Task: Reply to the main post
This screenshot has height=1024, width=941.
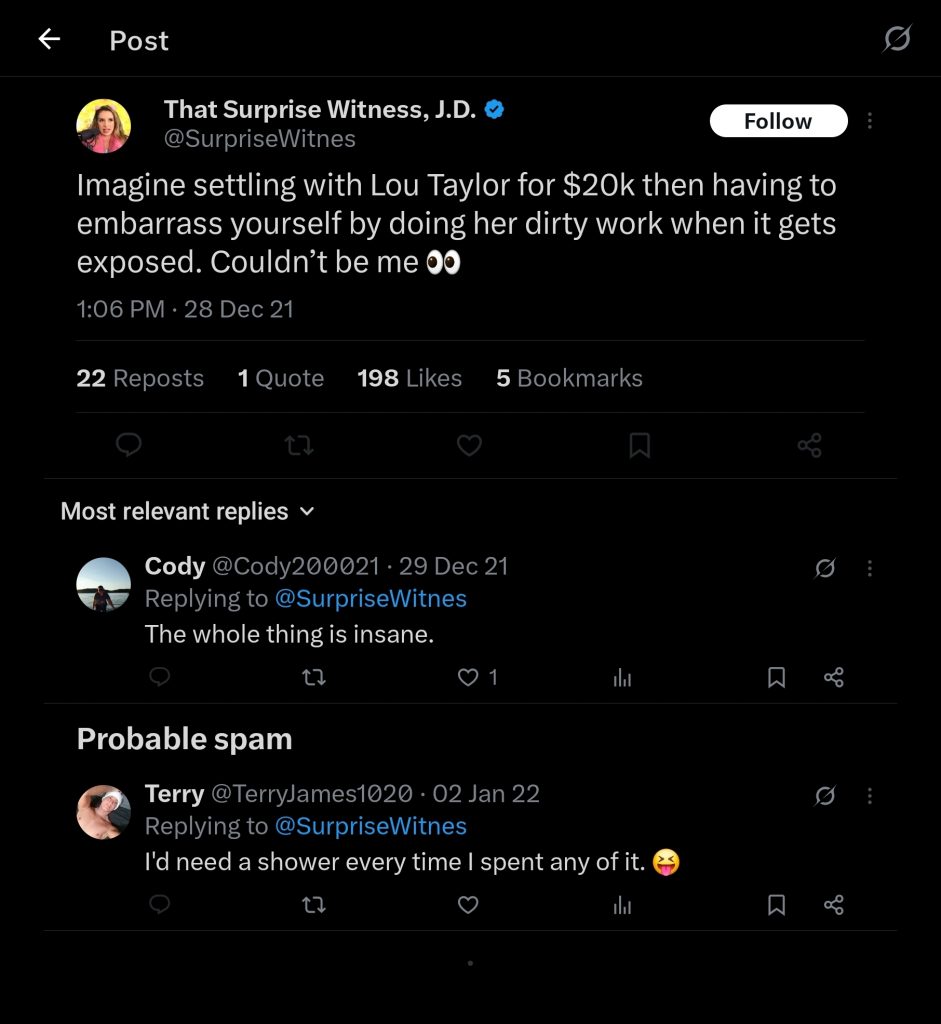Action: tap(128, 445)
